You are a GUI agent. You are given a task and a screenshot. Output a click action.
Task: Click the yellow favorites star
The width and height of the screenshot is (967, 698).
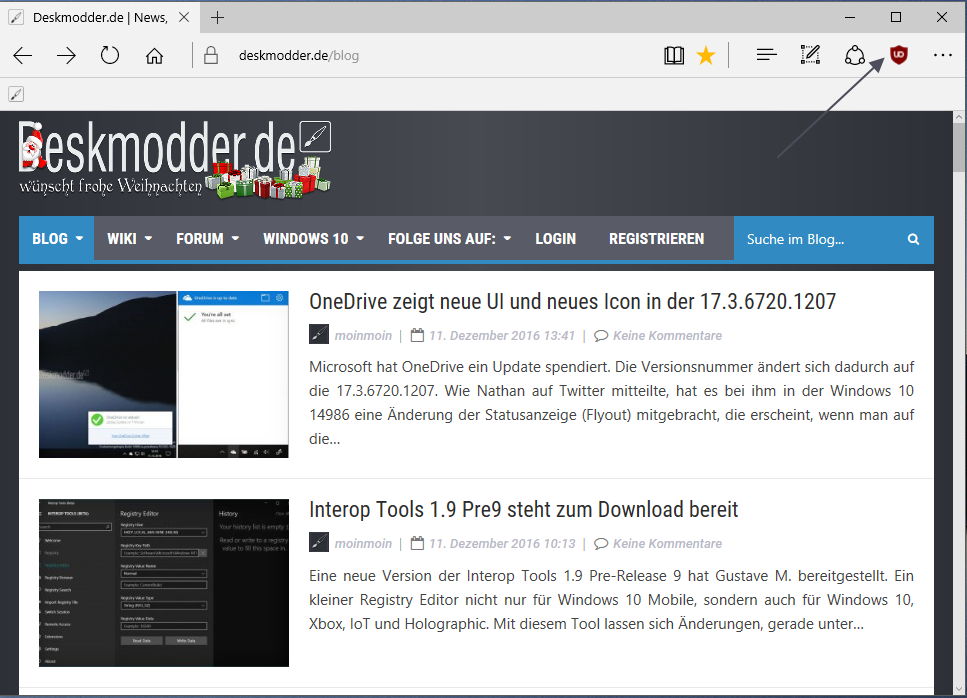tap(706, 55)
